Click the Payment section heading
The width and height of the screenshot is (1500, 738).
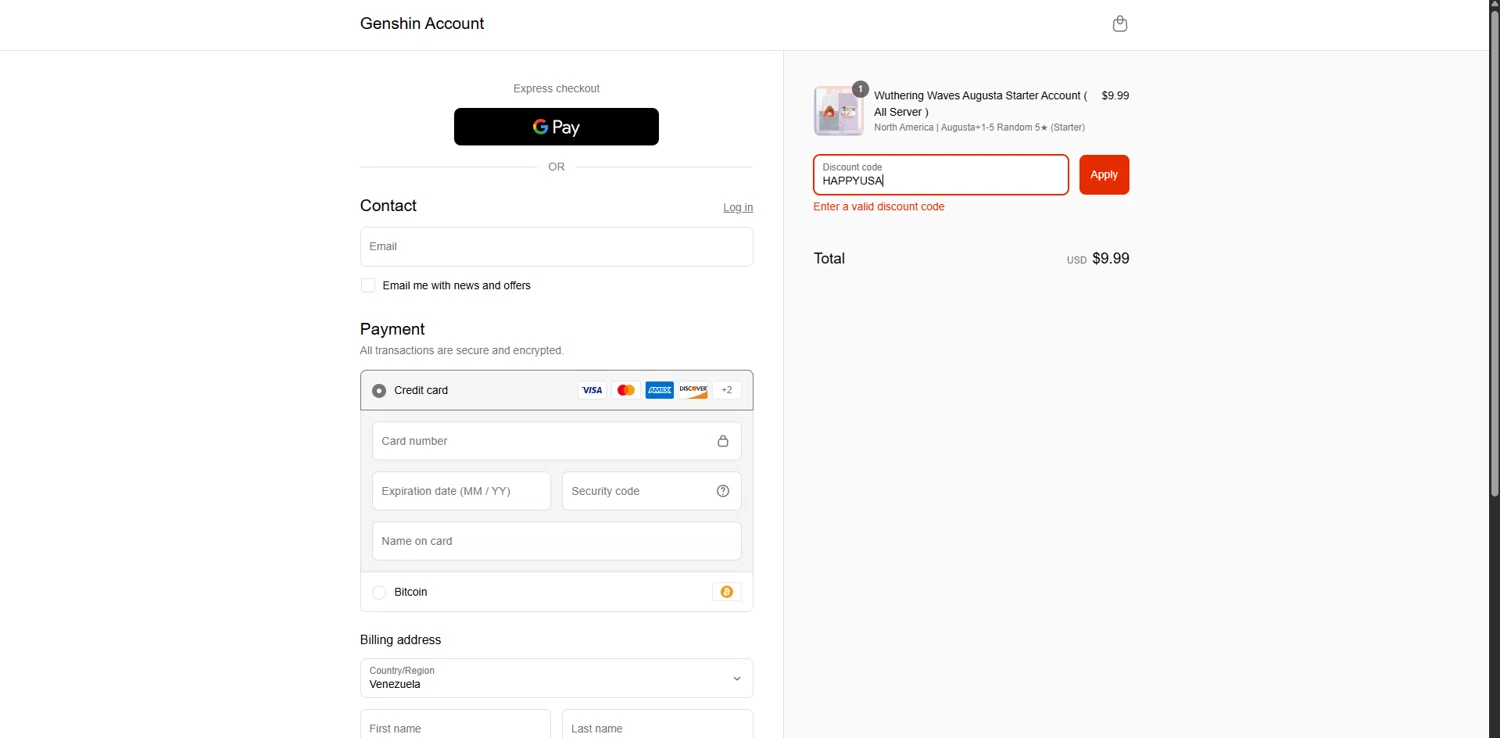(x=392, y=329)
